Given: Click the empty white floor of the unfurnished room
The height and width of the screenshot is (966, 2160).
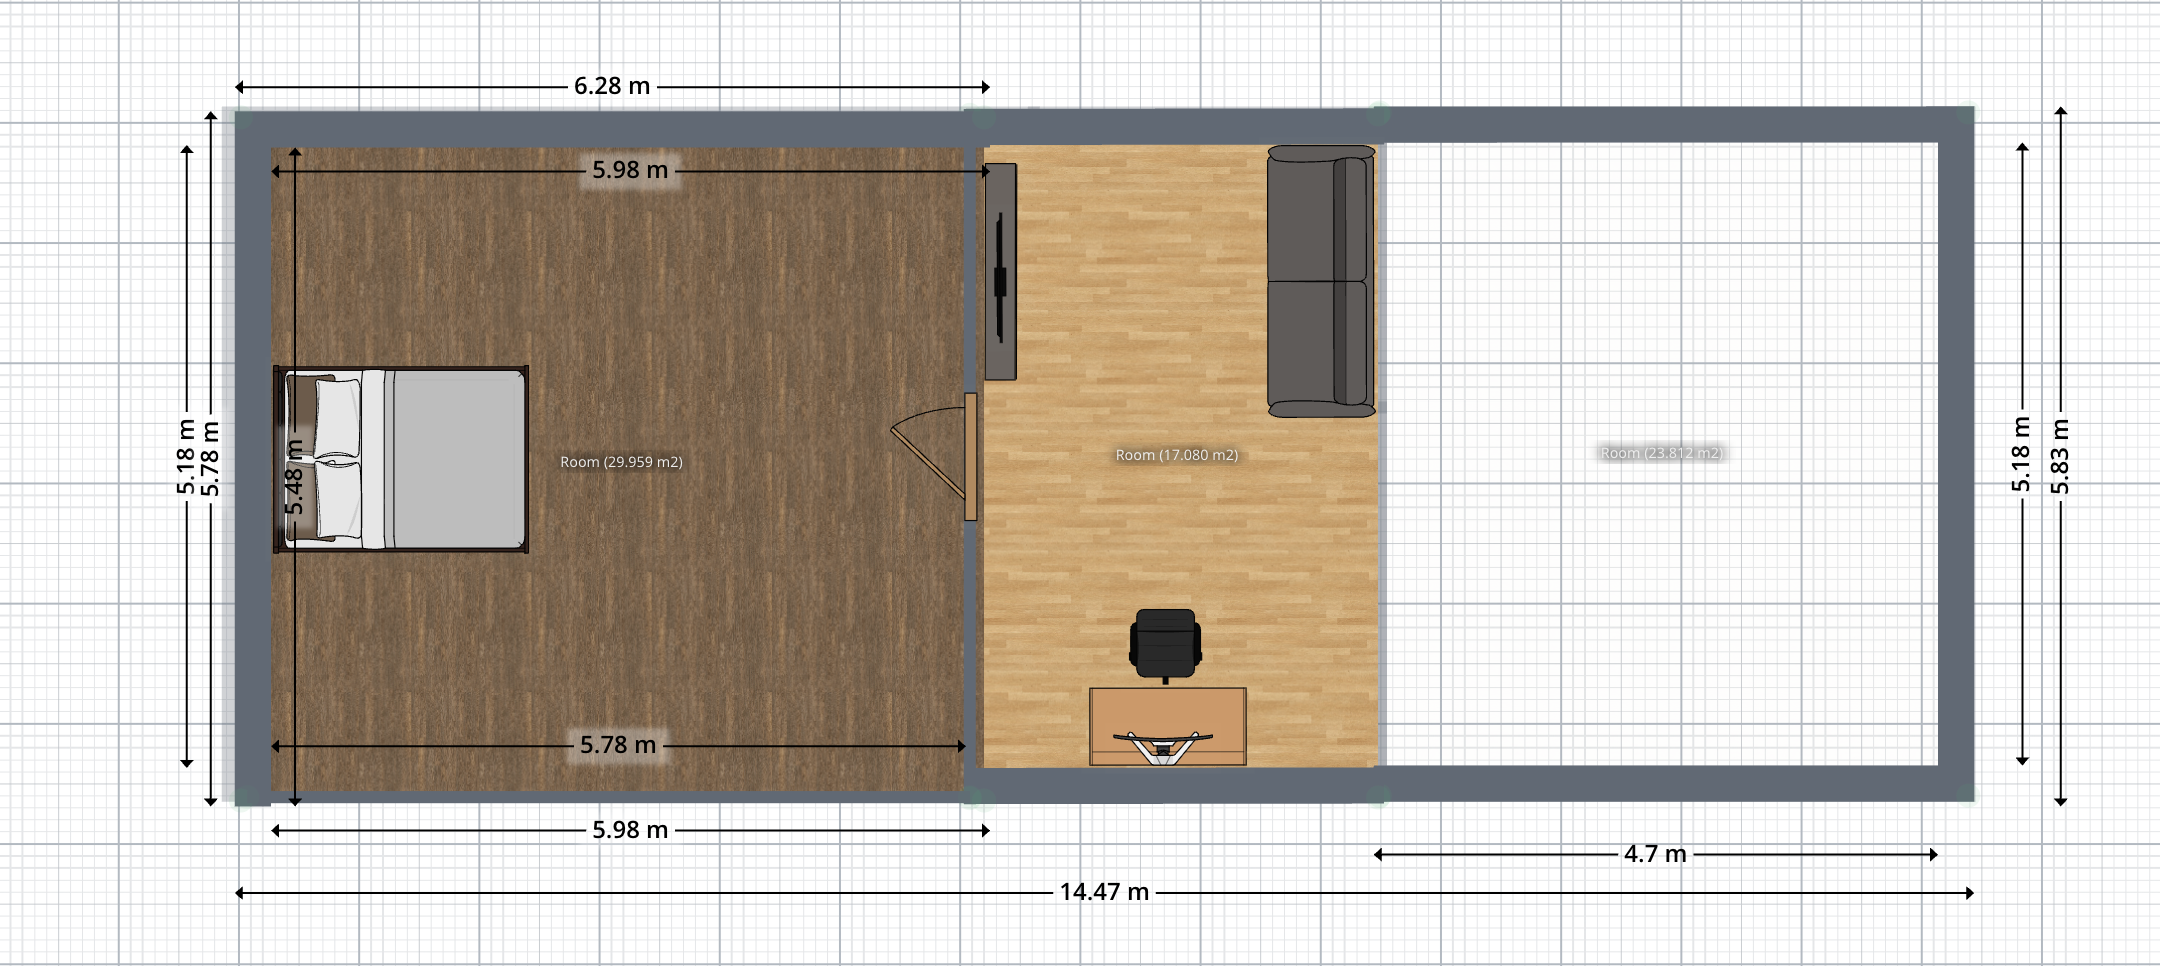Looking at the screenshot, I should coord(1660,600).
